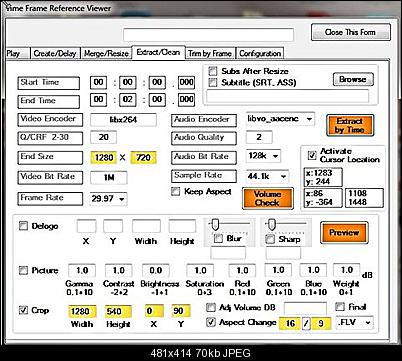Click the Blur value text box
Screen dimensions: 402x361
tap(228, 253)
